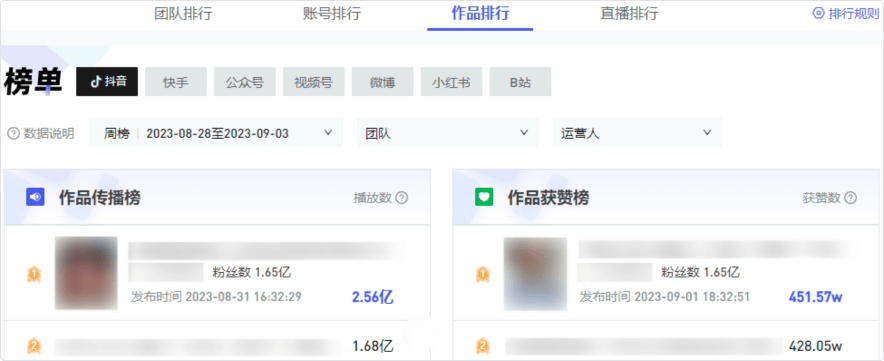884x361 pixels.
Task: Choose the 快手 platform button
Action: point(176,82)
